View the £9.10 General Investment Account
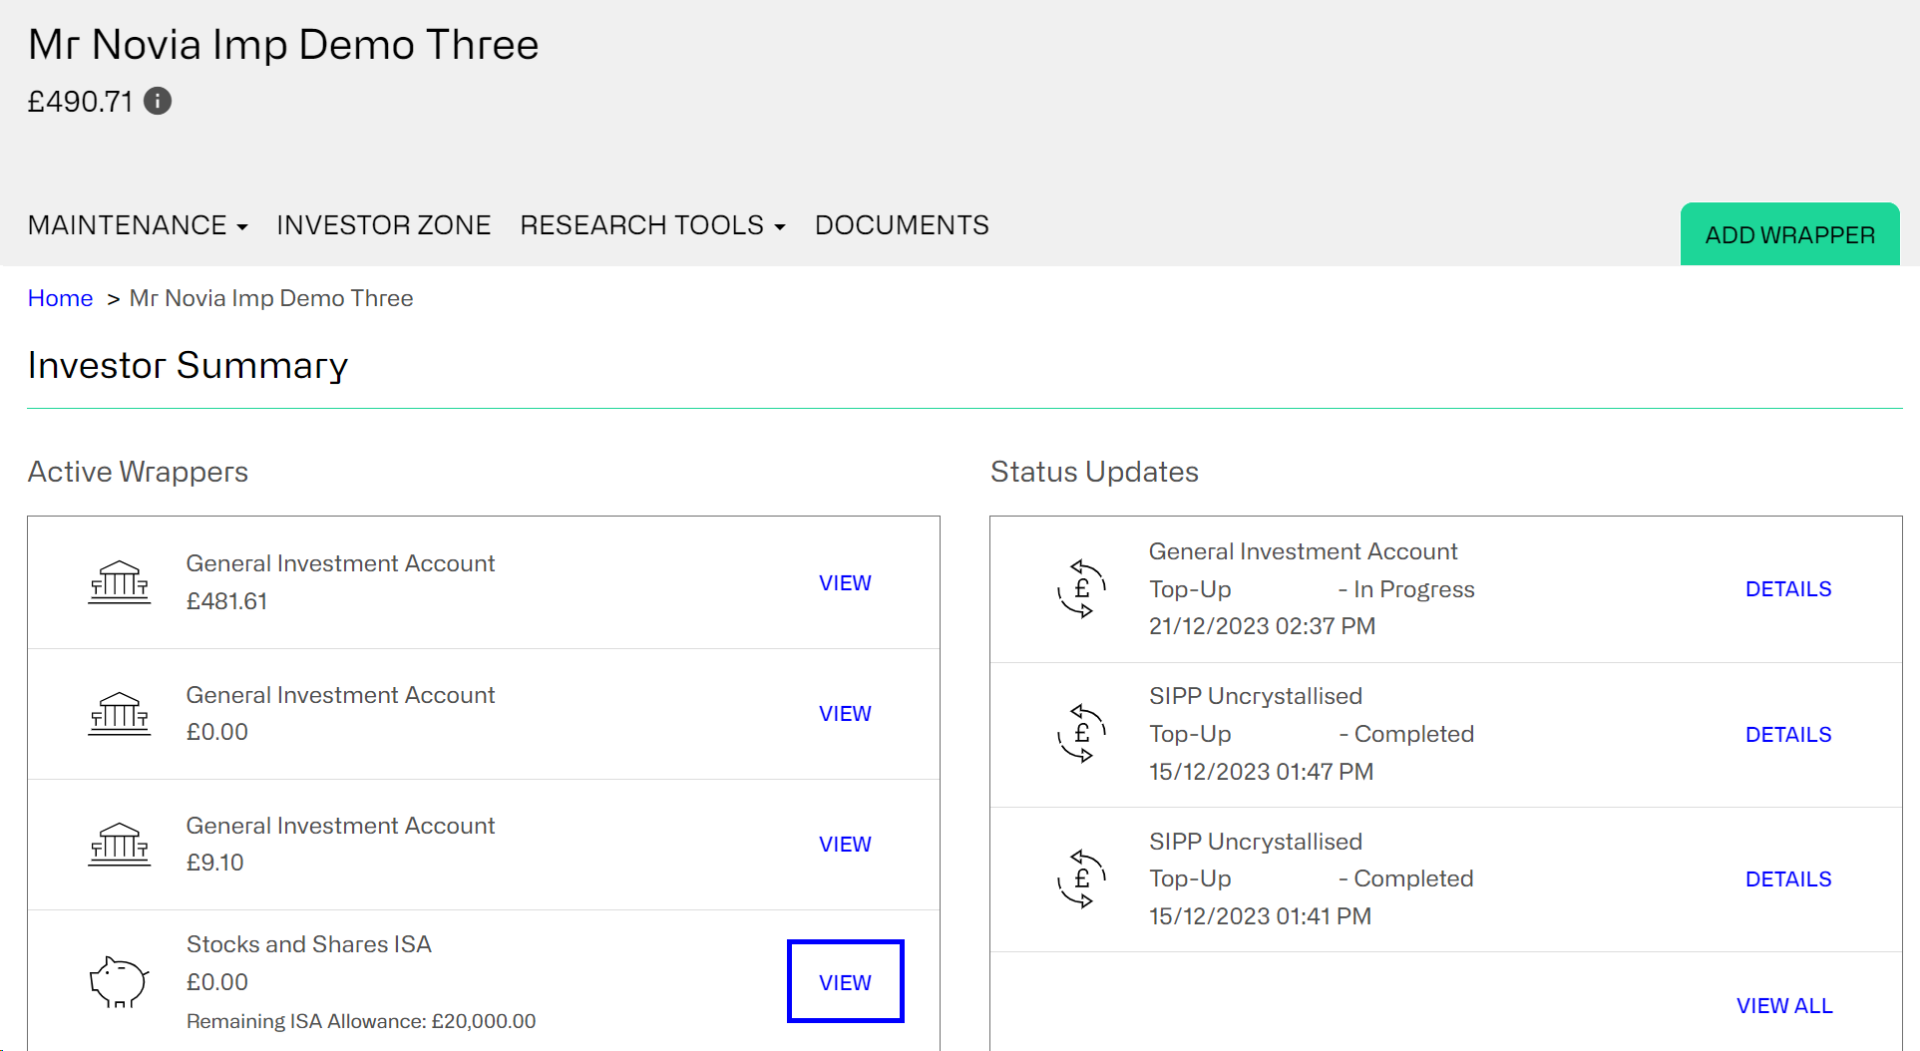Viewport: 1920px width, 1051px height. pos(845,844)
